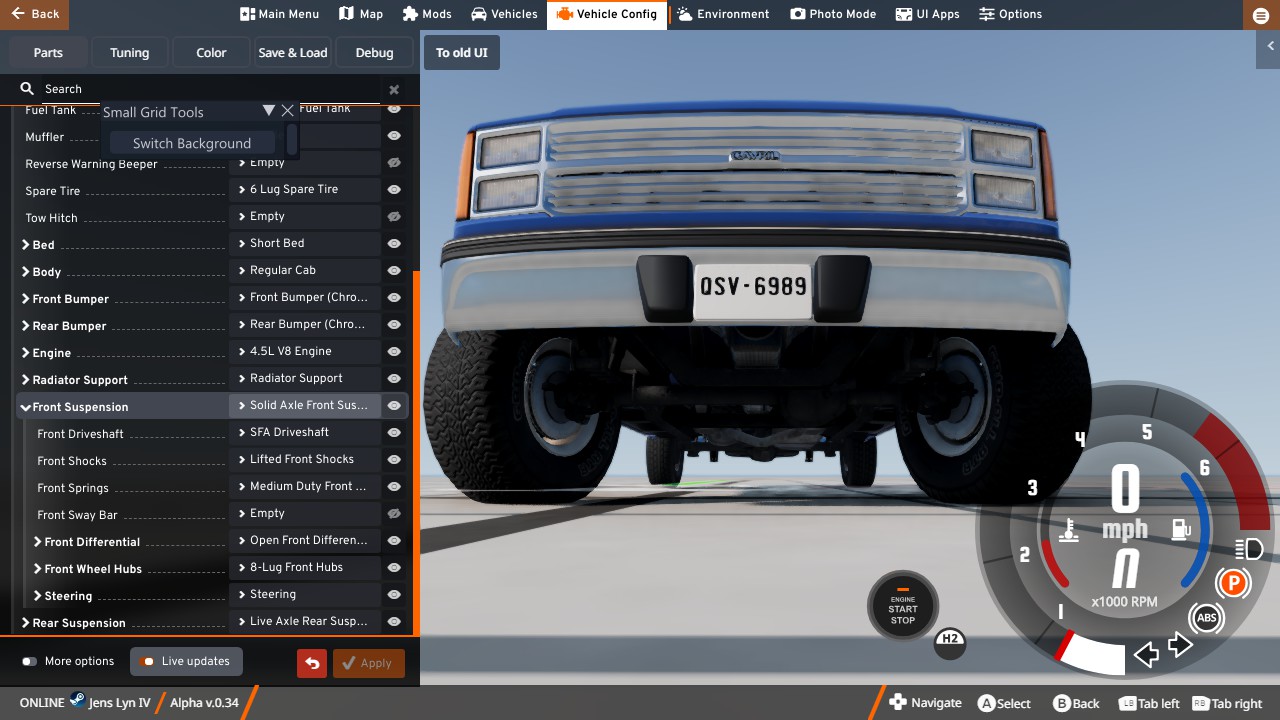The height and width of the screenshot is (720, 1280).
Task: Toggle visibility of the Tow Hitch
Action: tap(394, 216)
